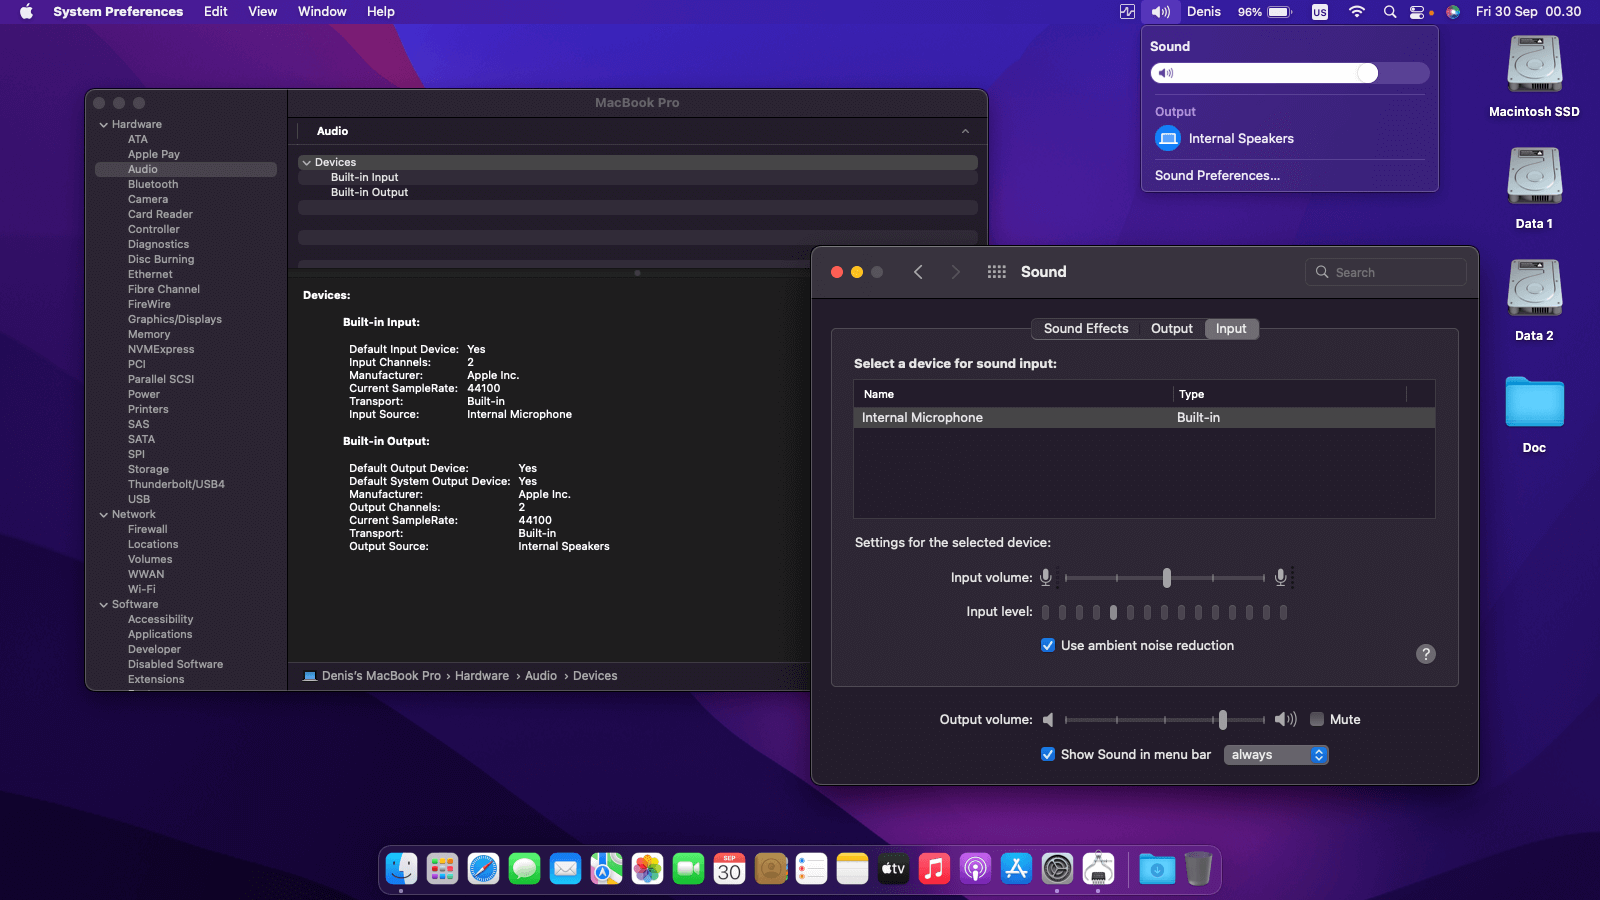Open the Apple menu
This screenshot has height=900, width=1600.
[26, 12]
